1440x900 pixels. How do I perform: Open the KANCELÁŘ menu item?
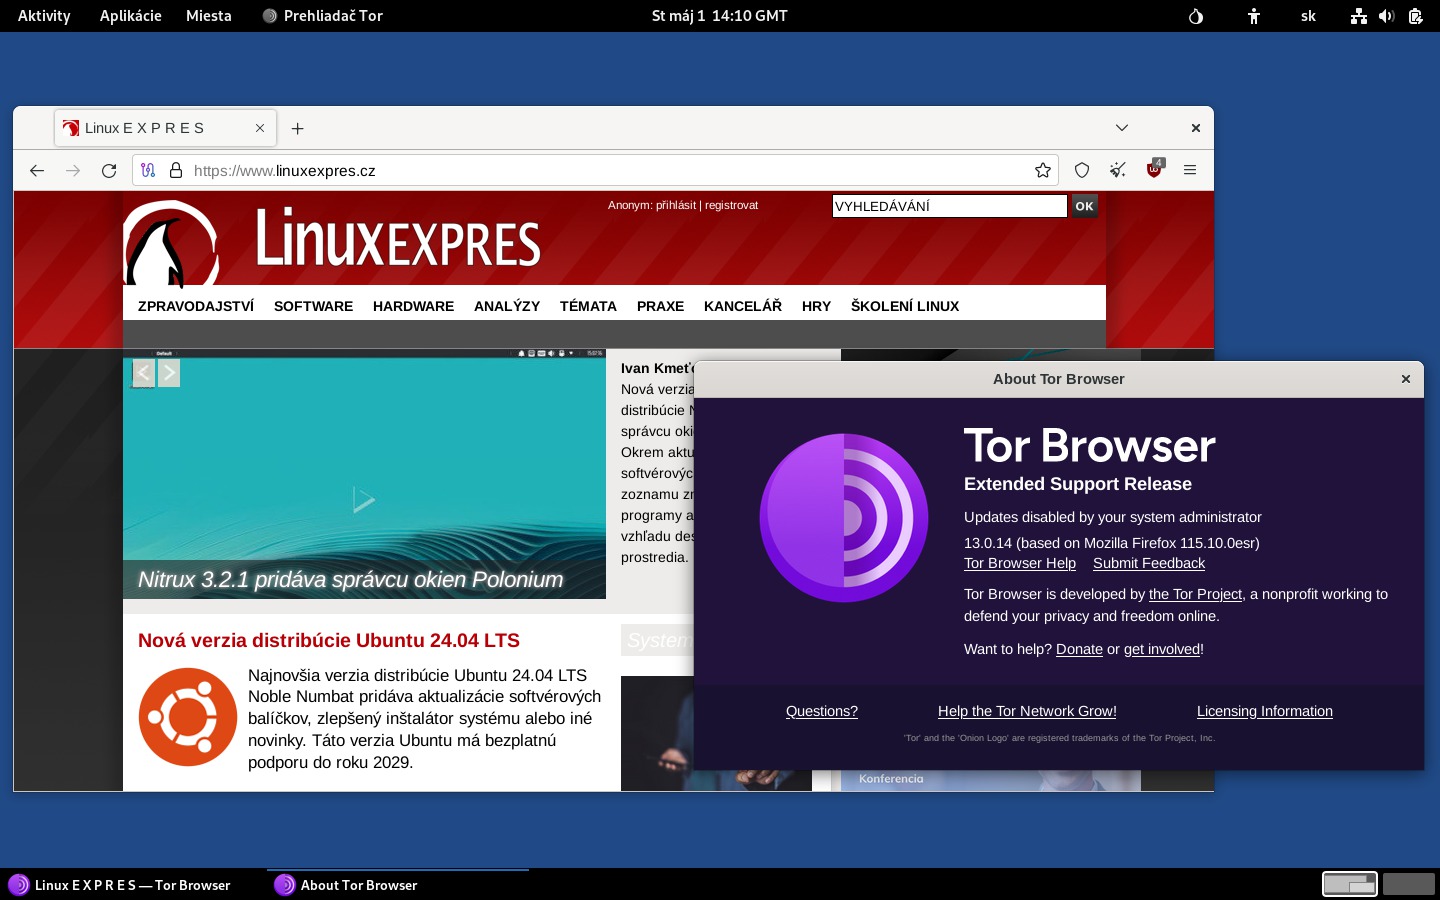(743, 306)
